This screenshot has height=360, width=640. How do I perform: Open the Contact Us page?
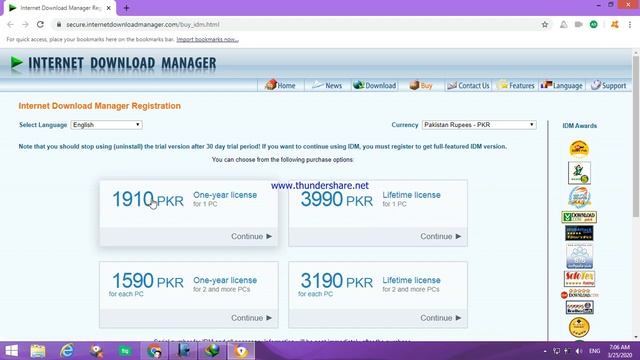click(468, 85)
